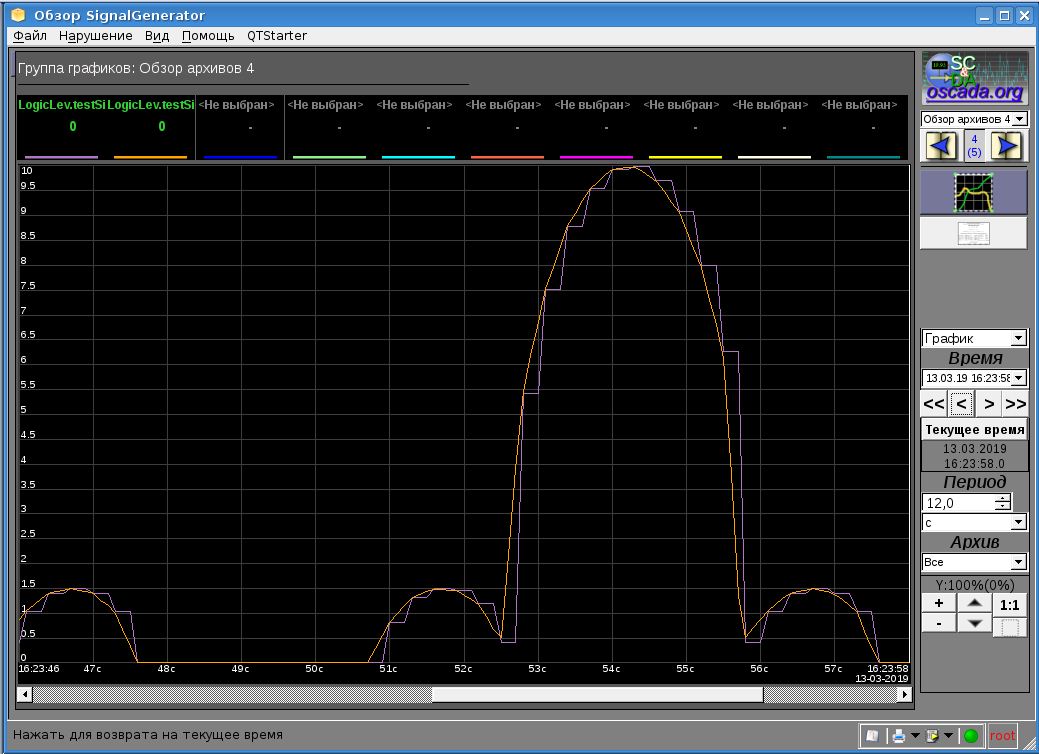Click the horizontal time scrollbar under the graph
Viewport: 1039px width, 754px height.
[597, 694]
